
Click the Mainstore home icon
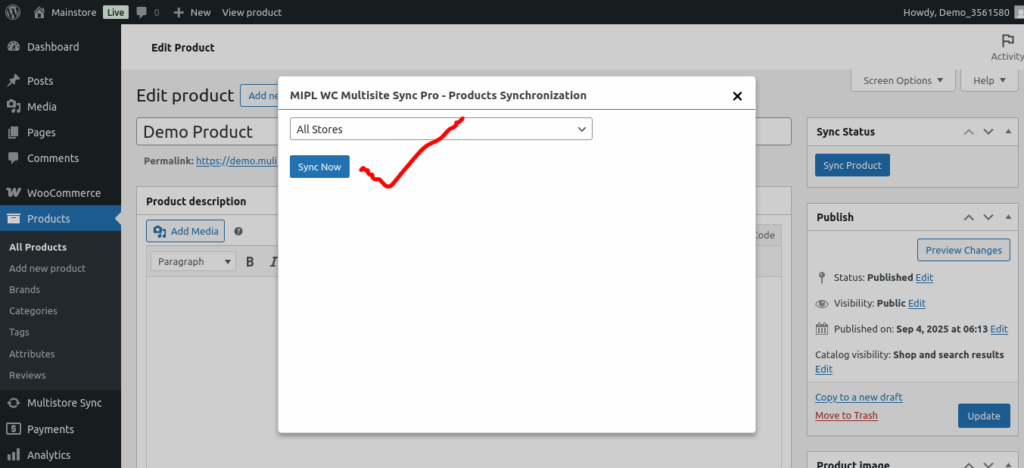[x=39, y=12]
